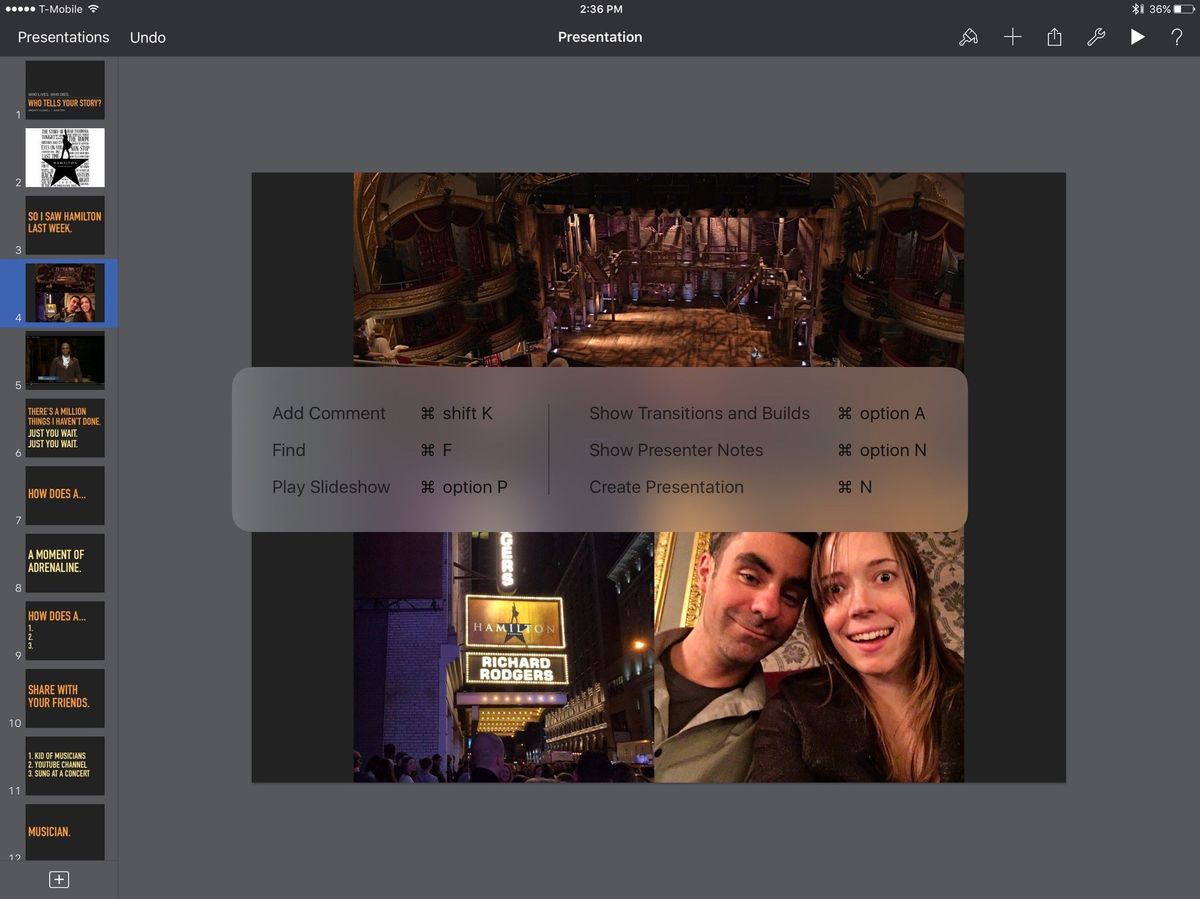Return to the Presentations browser

click(63, 37)
